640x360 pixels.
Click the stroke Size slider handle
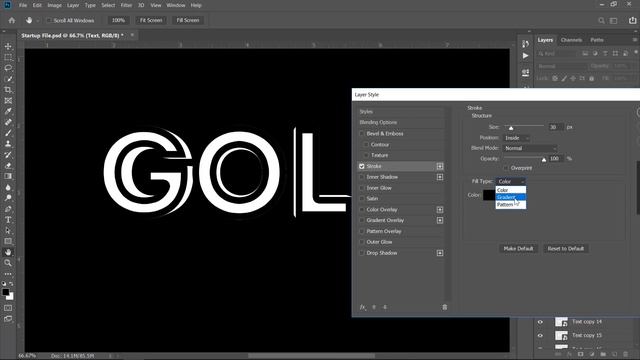[511, 128]
